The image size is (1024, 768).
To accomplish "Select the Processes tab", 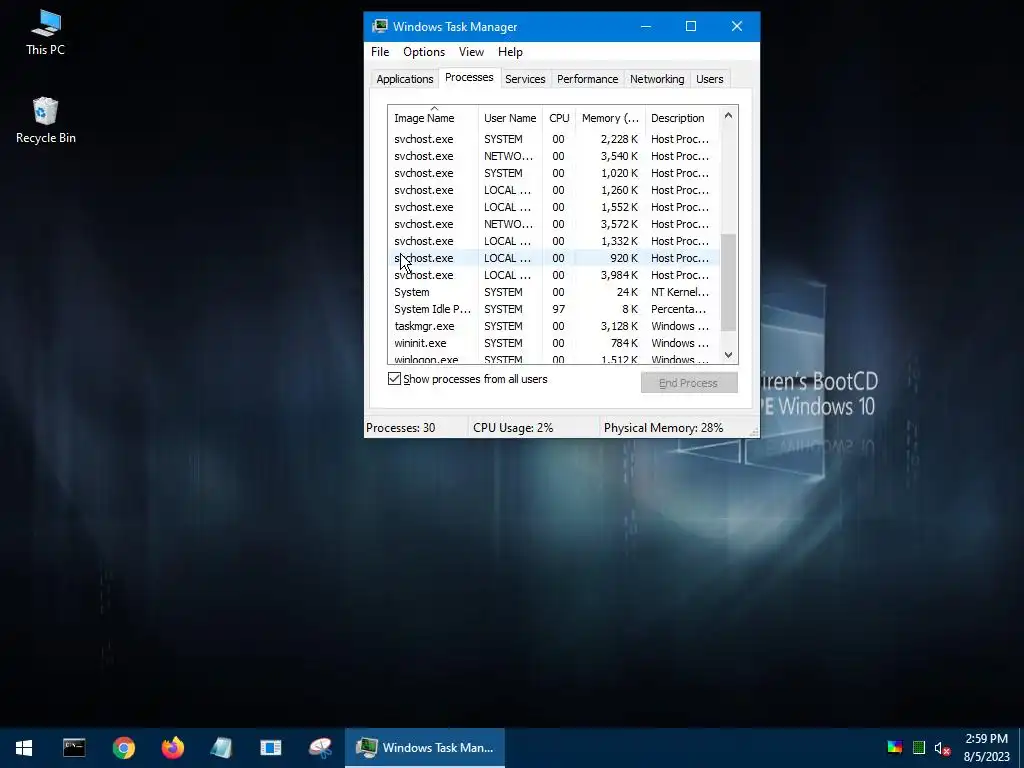I will tap(469, 78).
